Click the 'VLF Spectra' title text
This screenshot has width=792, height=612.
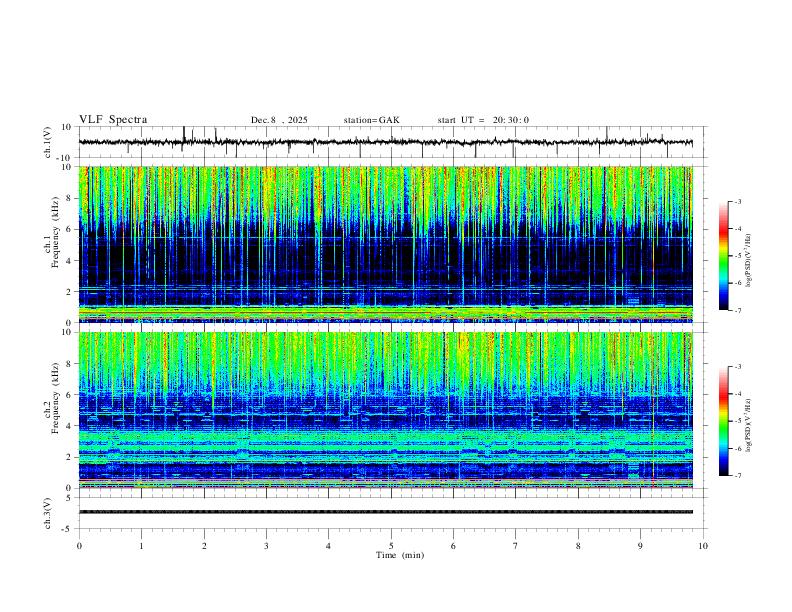coord(113,120)
